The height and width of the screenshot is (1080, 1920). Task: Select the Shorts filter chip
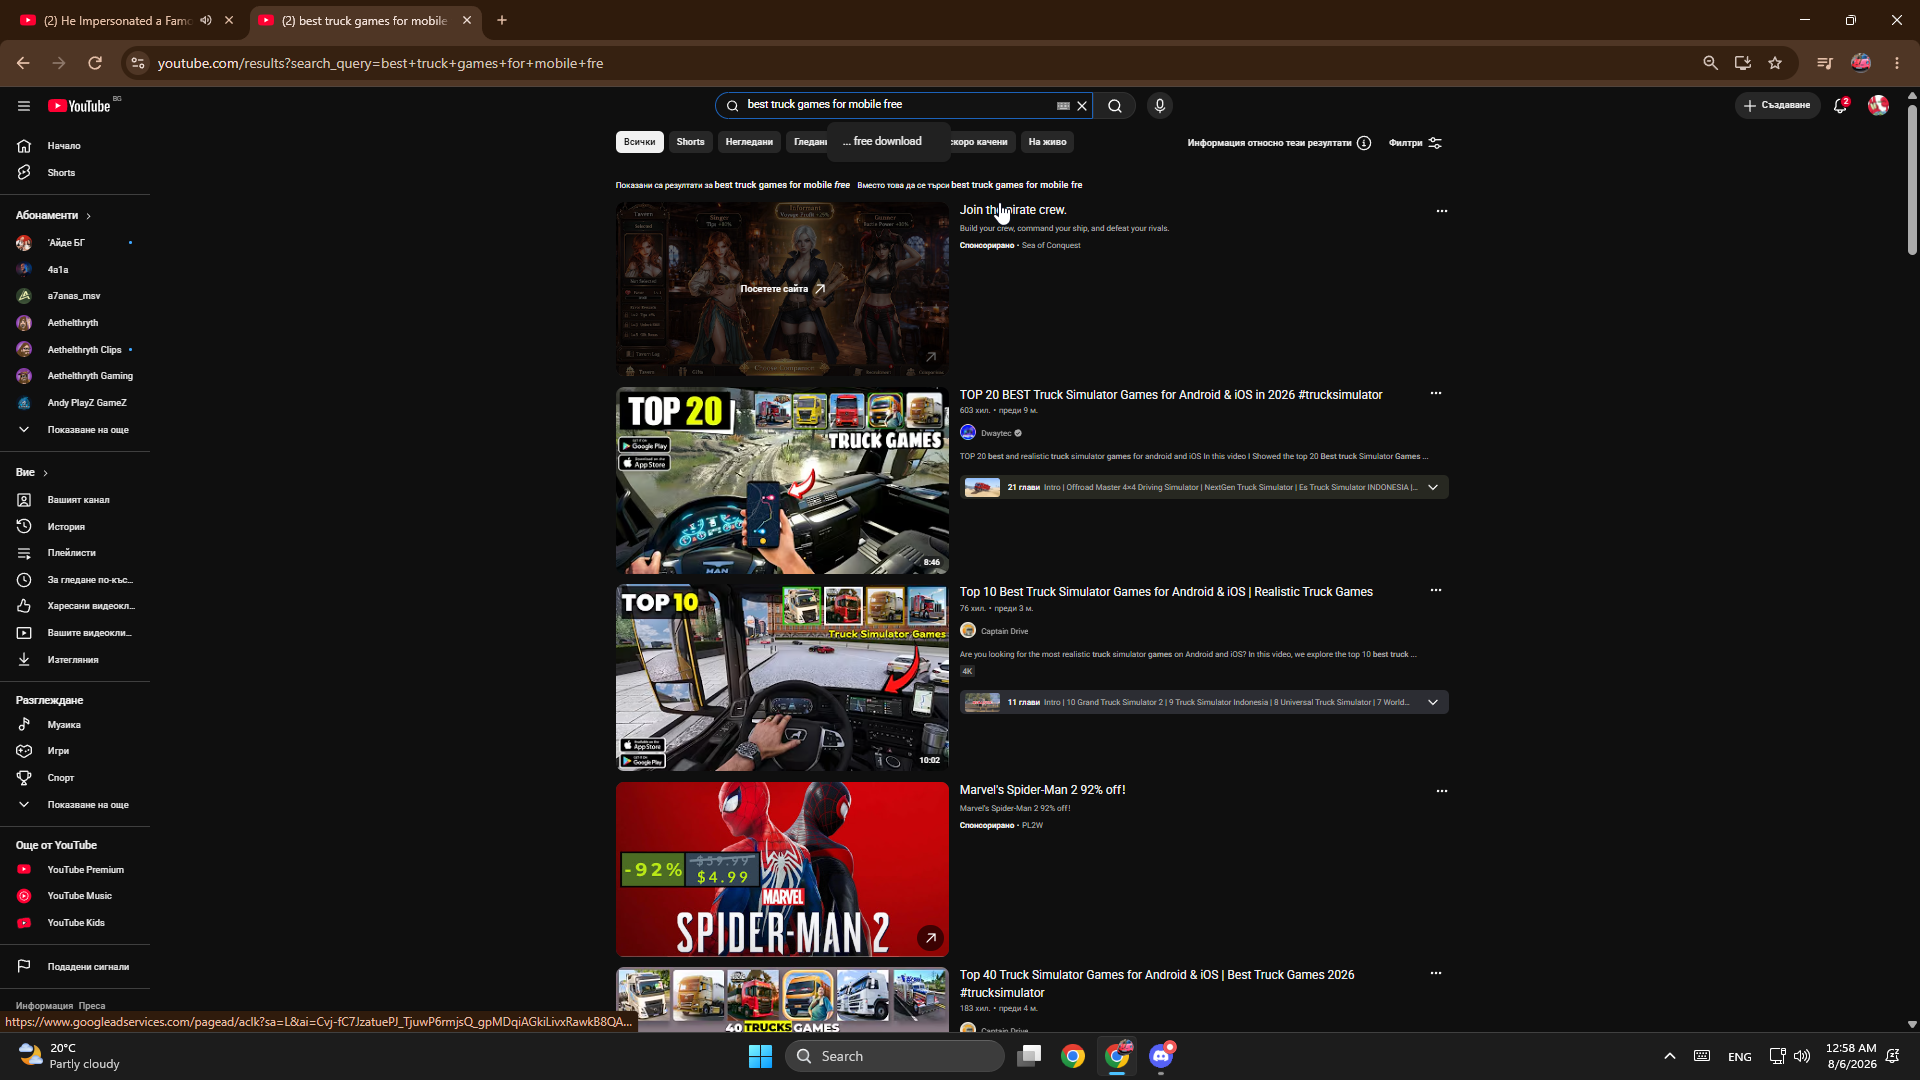click(690, 142)
